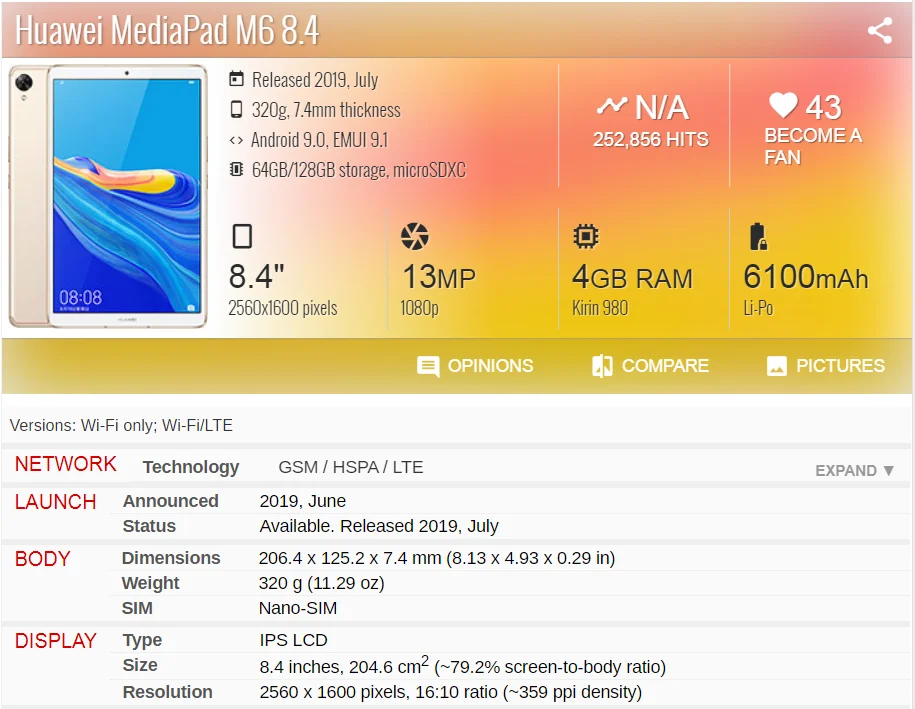
Task: Click the calendar icon beside Released 2019
Action: (x=236, y=79)
